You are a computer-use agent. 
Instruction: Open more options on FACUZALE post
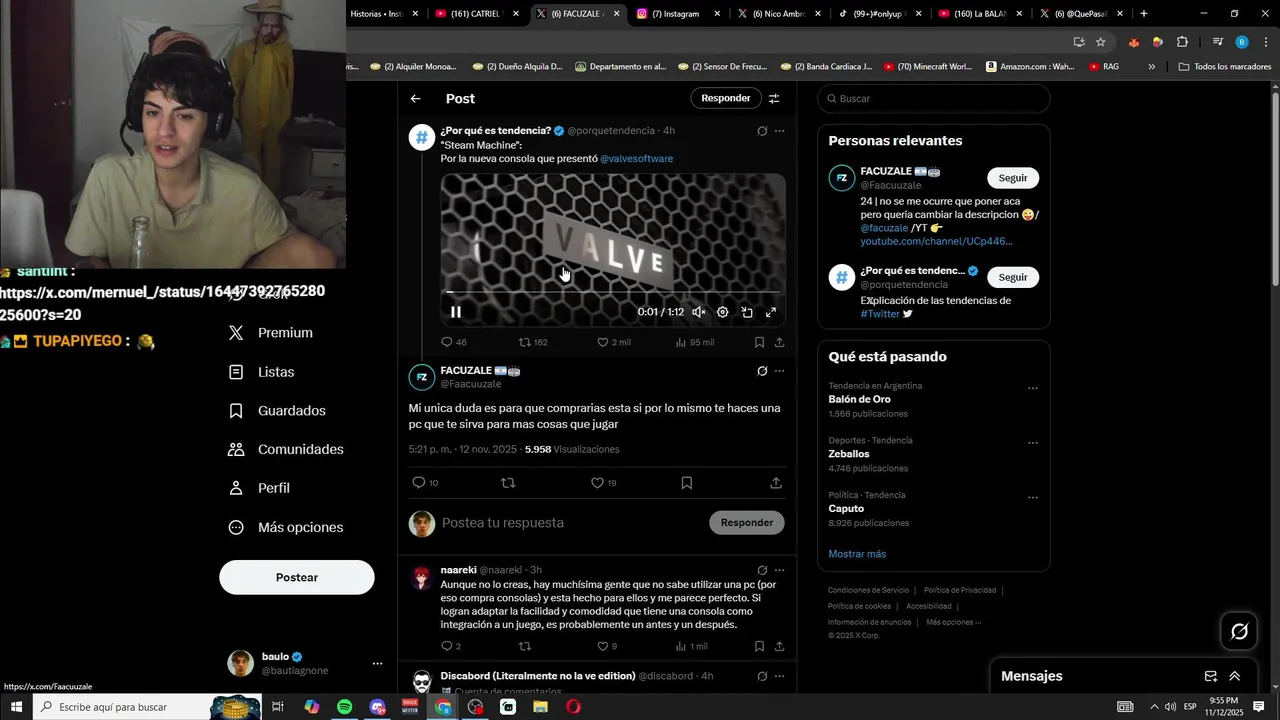[779, 371]
